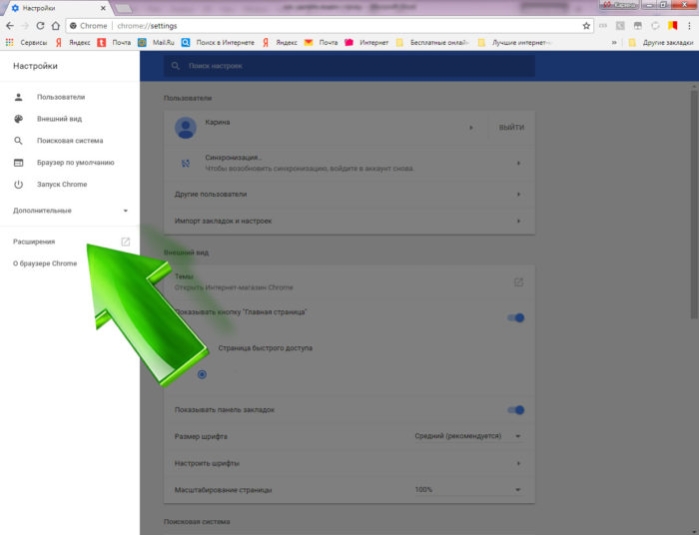Open Расширения external link icon in sidebar
The height and width of the screenshot is (535, 699).
pos(126,242)
